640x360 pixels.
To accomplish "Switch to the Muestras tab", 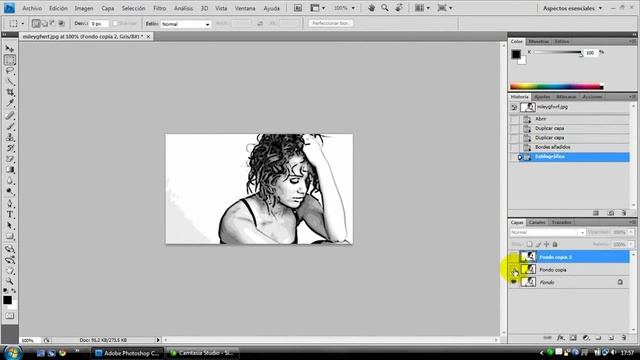I will [x=539, y=42].
